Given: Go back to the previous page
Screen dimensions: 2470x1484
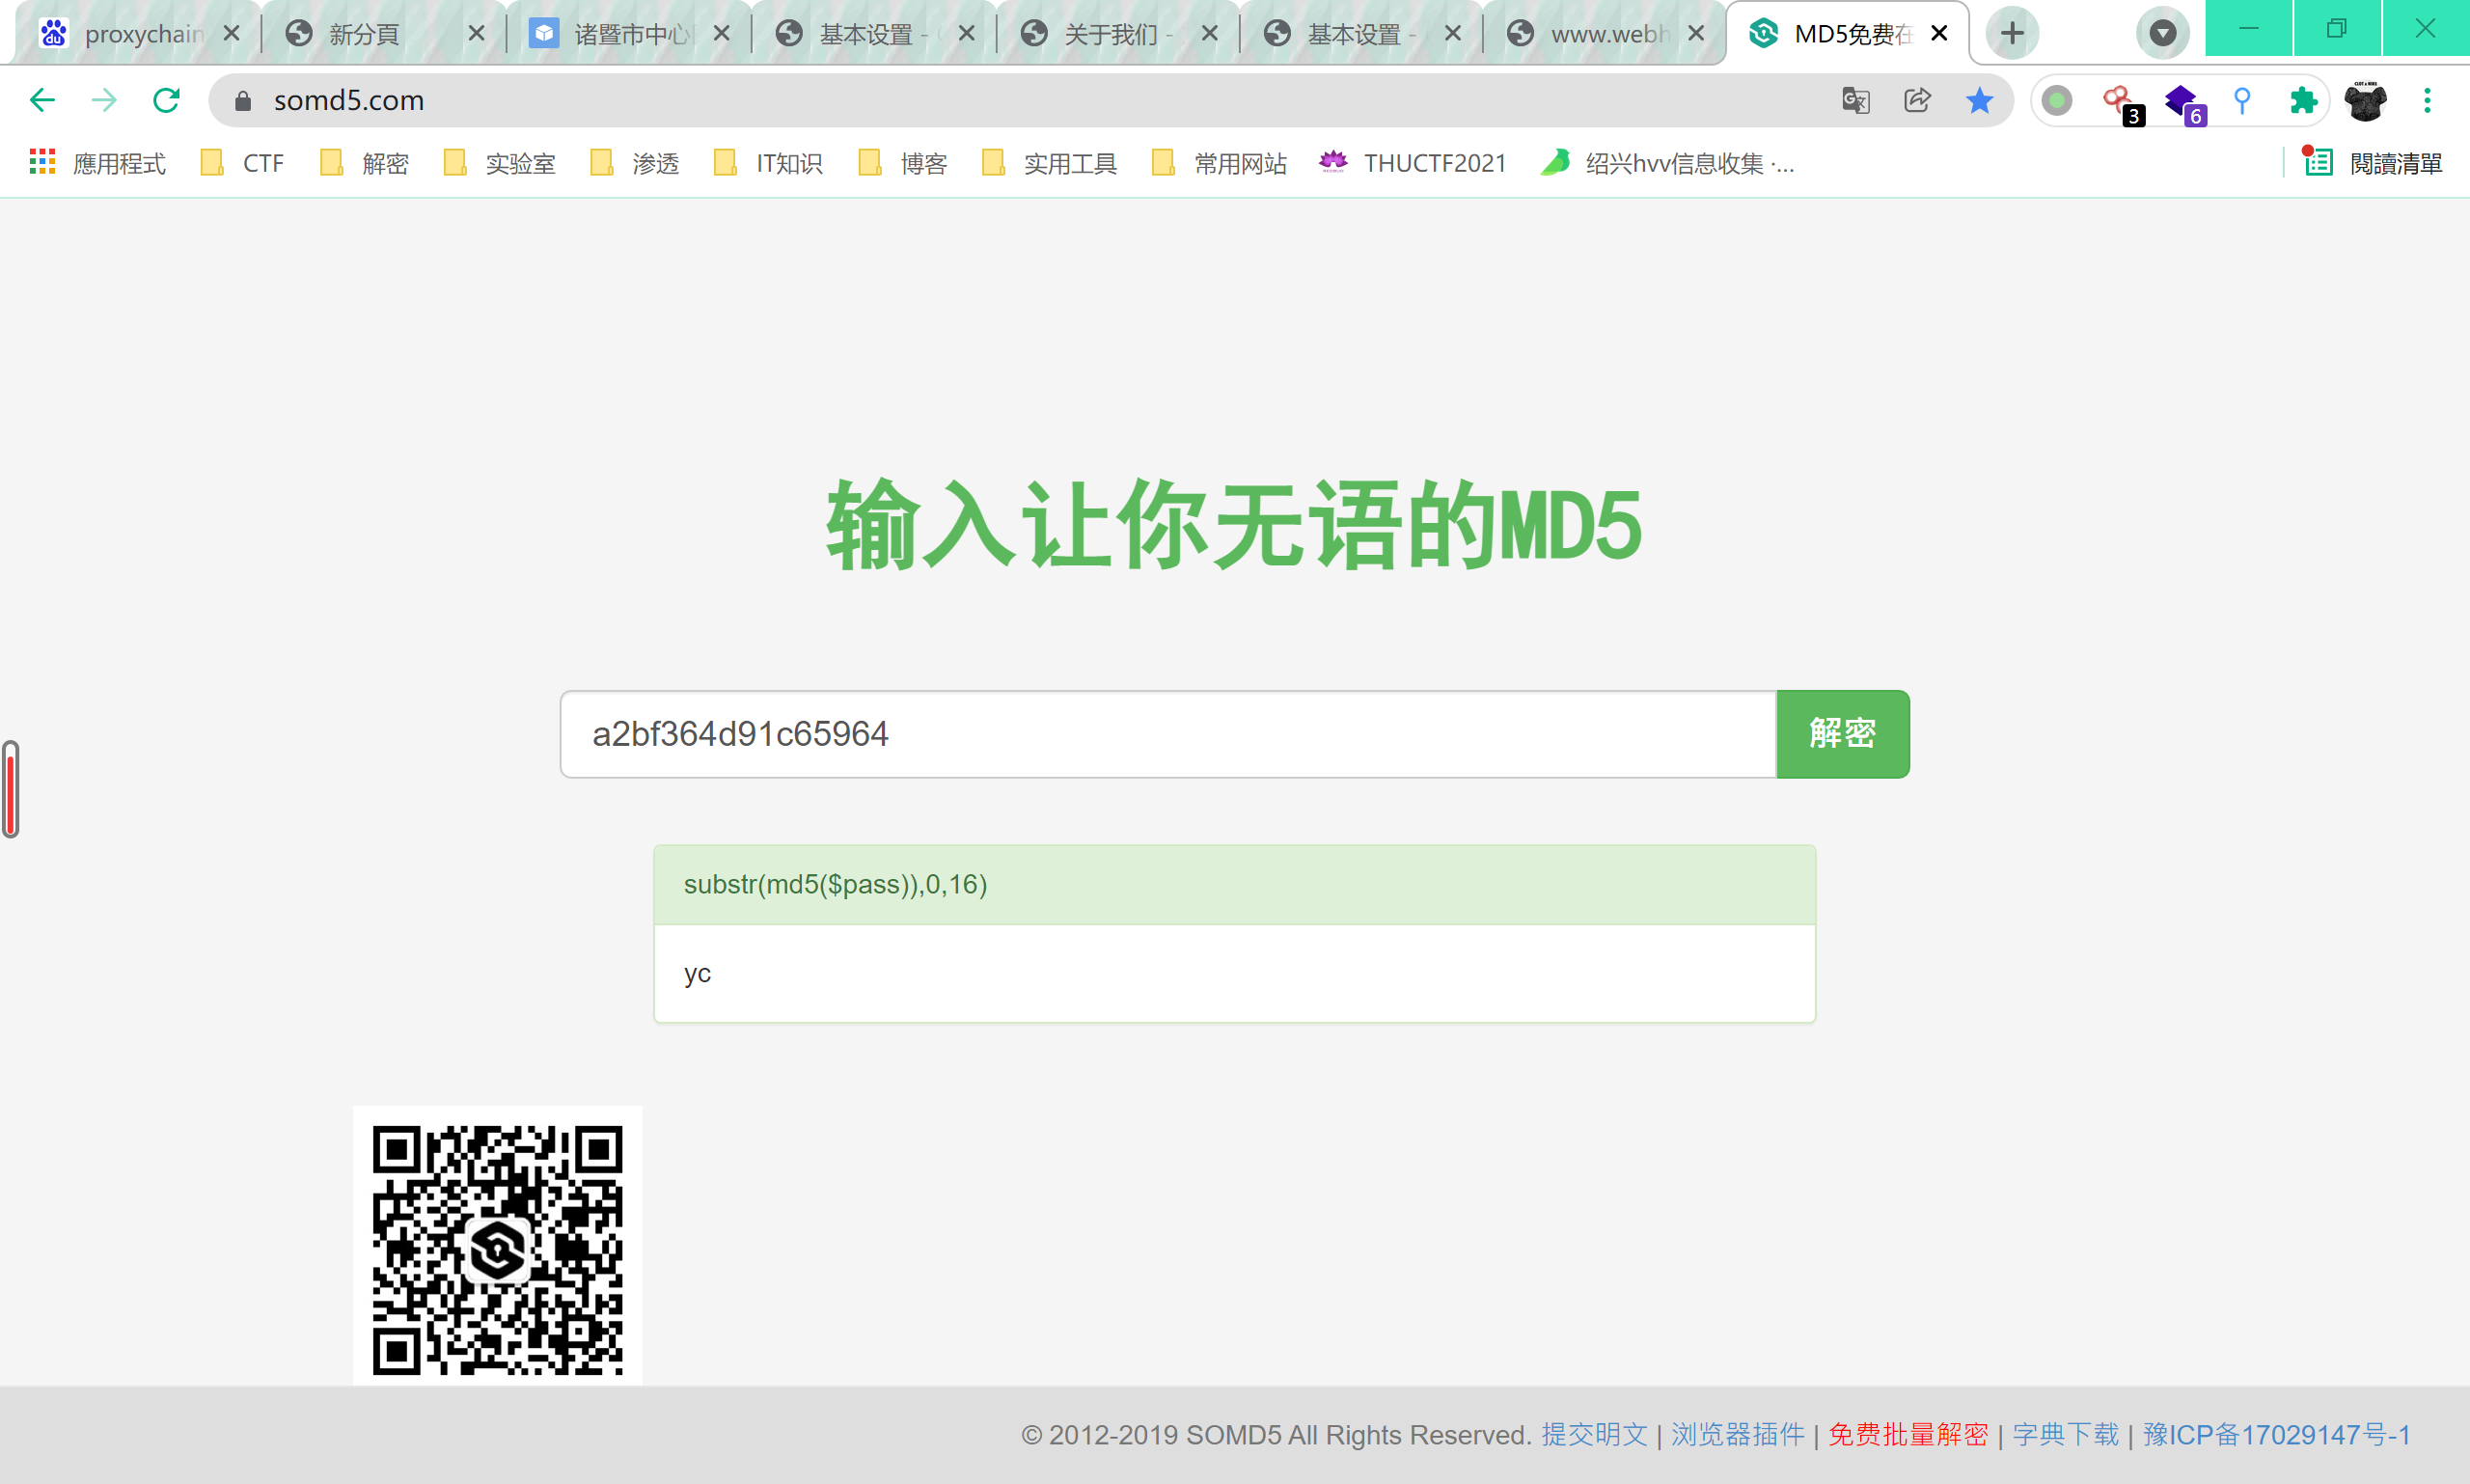Looking at the screenshot, I should [x=42, y=100].
